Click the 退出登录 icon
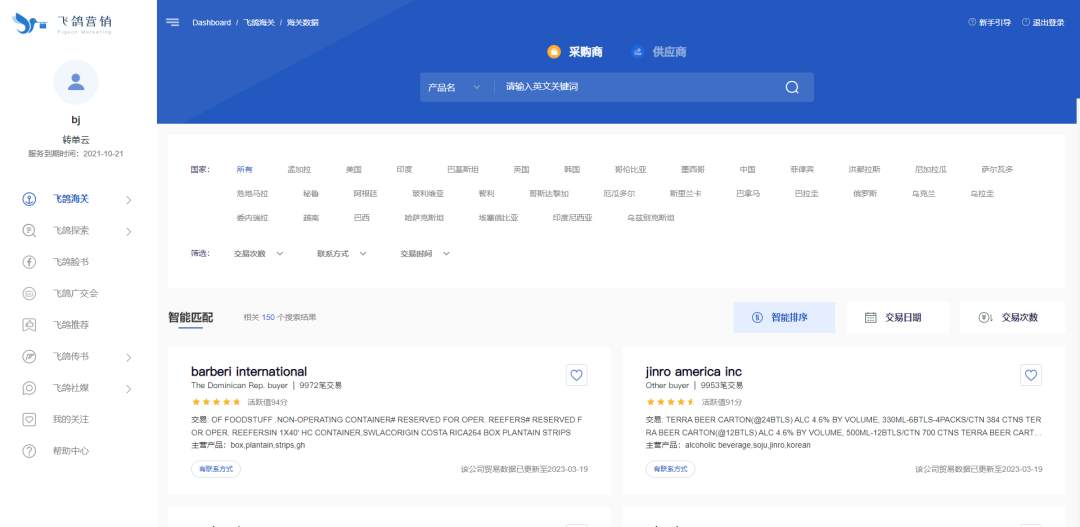This screenshot has width=1080, height=527. tap(1026, 22)
